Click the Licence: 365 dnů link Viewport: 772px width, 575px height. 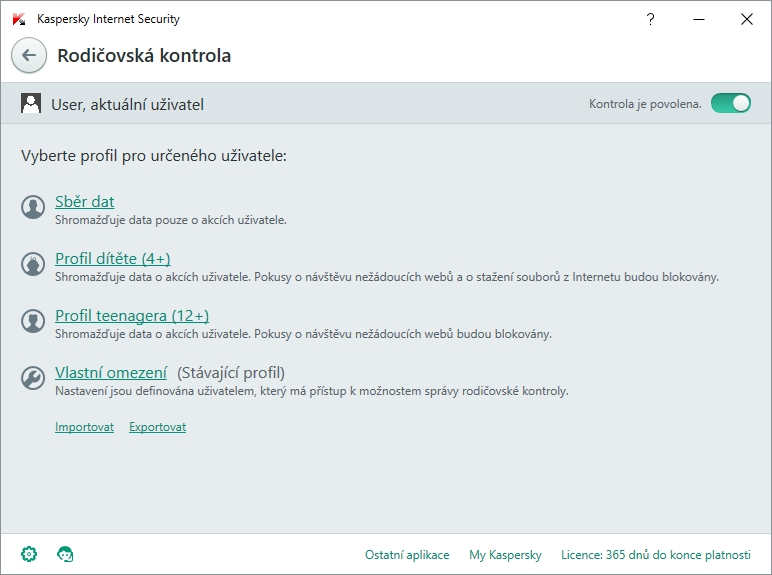click(656, 555)
